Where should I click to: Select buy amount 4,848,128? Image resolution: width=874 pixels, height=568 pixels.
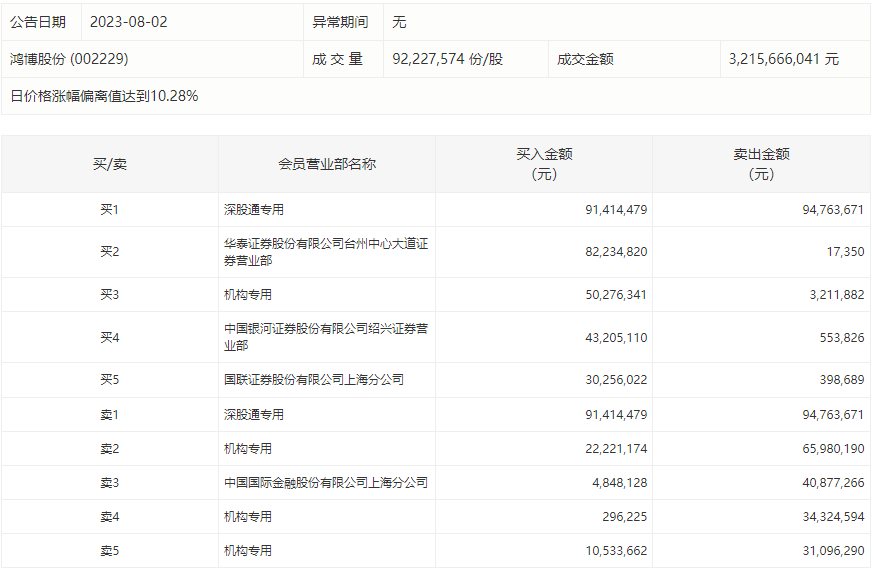point(620,483)
